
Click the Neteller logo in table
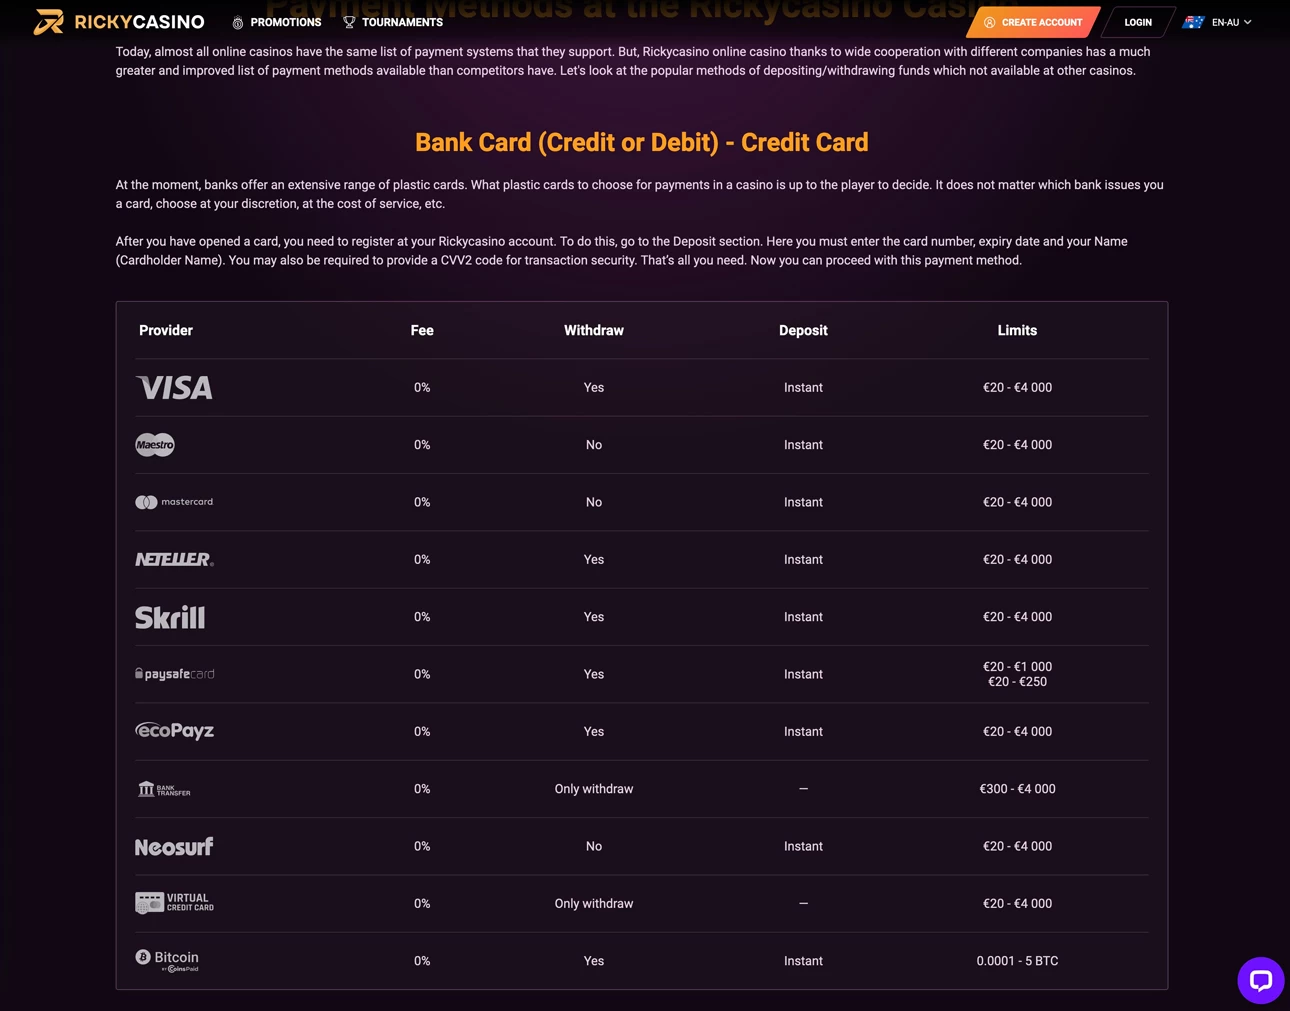pyautogui.click(x=174, y=560)
